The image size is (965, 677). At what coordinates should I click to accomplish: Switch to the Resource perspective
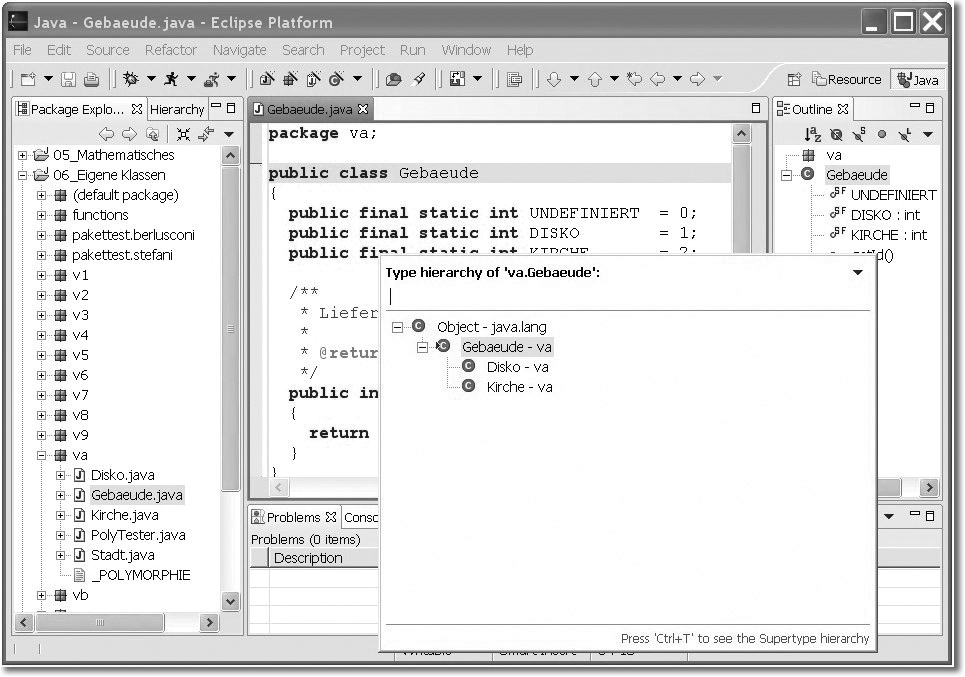[846, 80]
